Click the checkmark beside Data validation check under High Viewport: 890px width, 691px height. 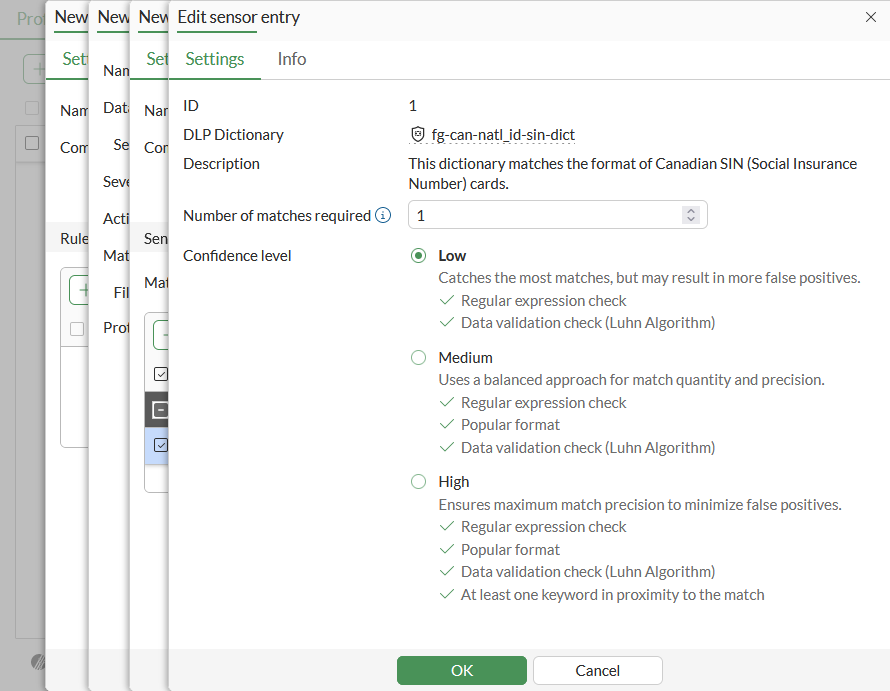click(447, 571)
